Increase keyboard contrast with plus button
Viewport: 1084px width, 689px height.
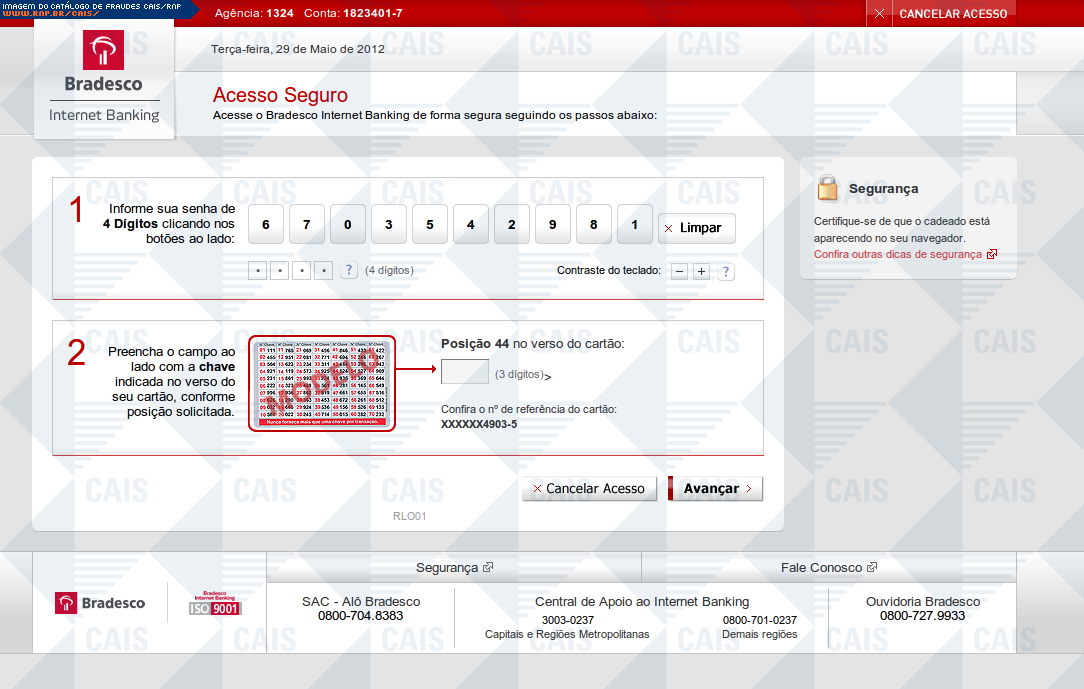click(701, 271)
